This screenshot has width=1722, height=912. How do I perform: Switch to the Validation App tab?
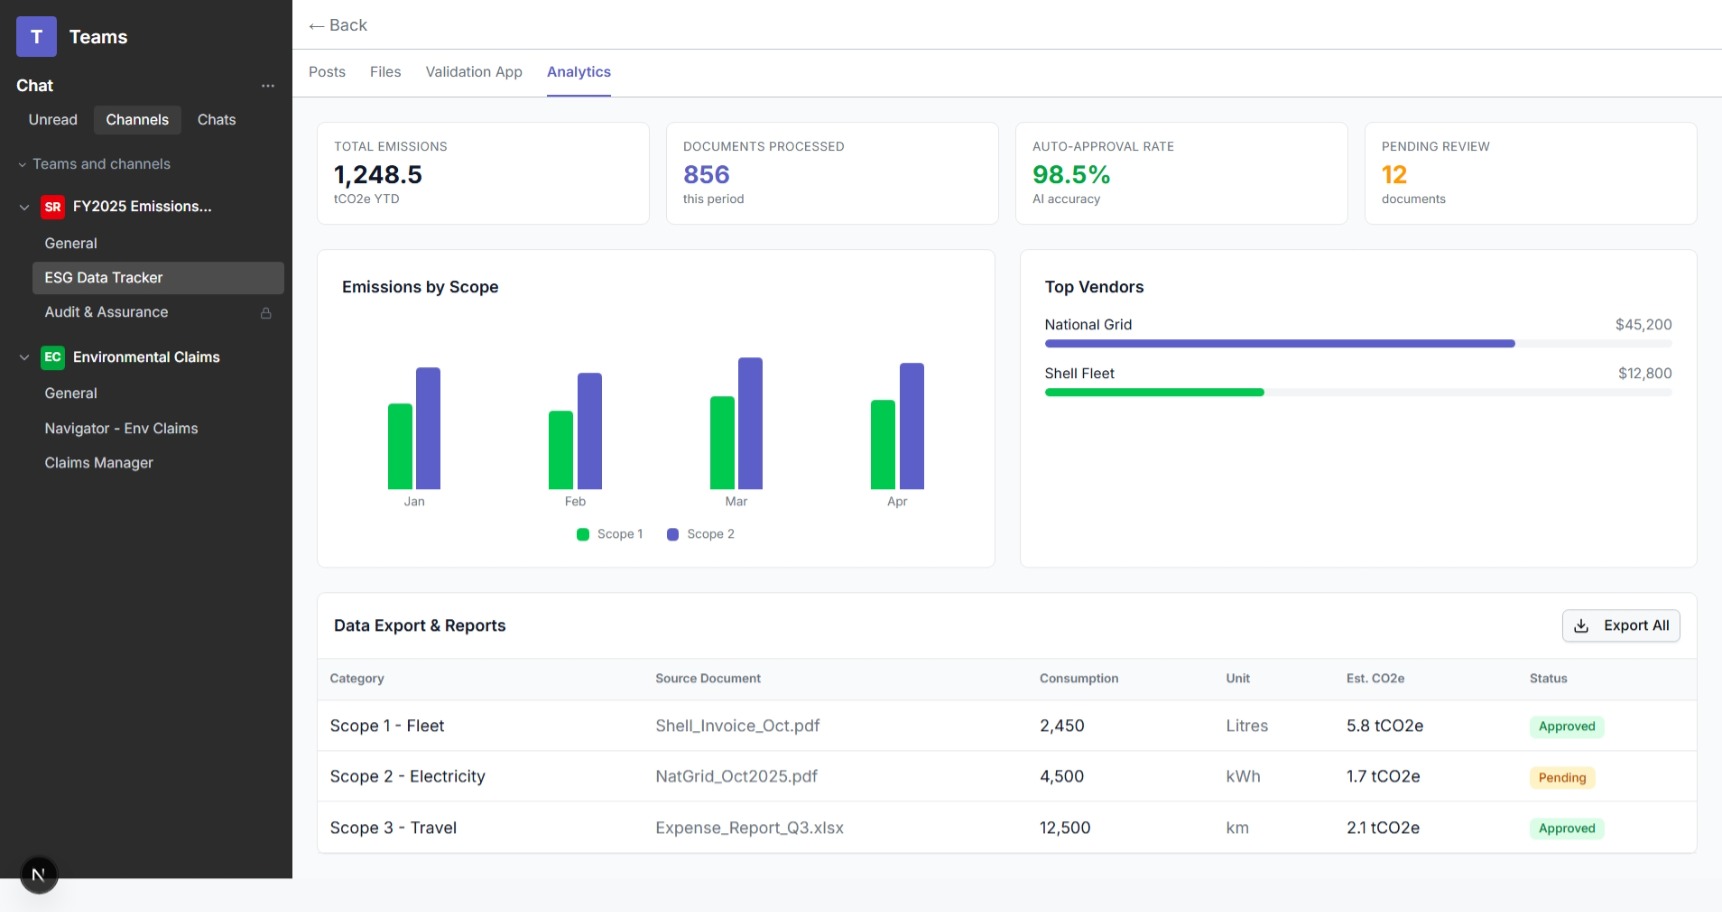(x=473, y=71)
